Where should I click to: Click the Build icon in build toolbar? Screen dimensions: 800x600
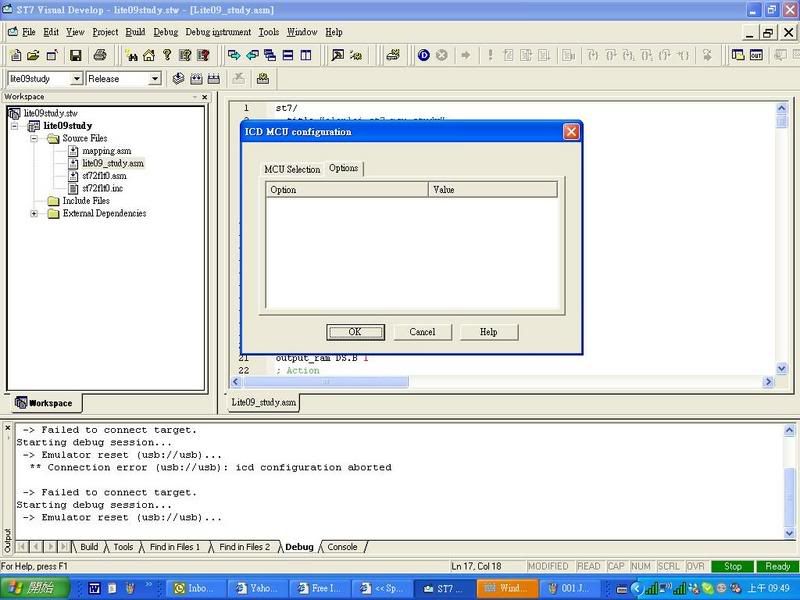[196, 79]
